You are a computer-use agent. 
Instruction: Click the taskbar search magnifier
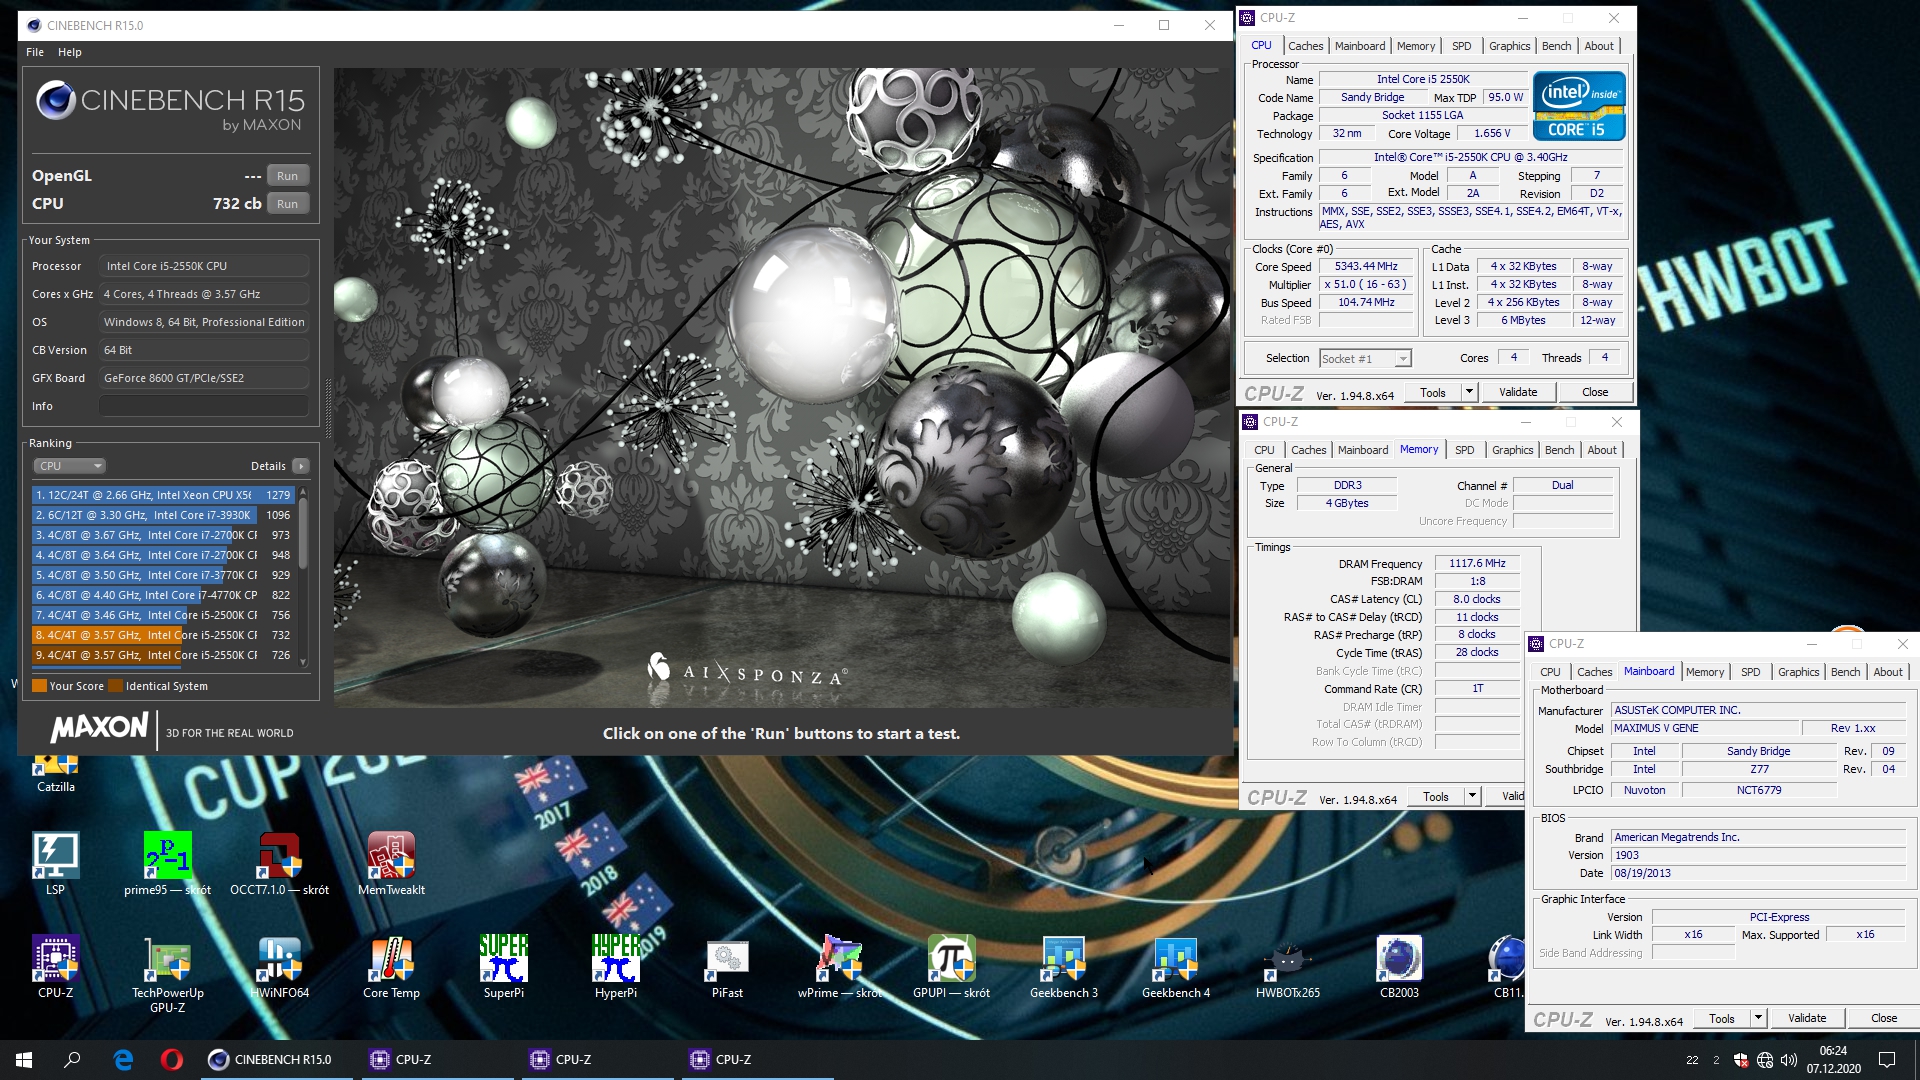point(72,1060)
